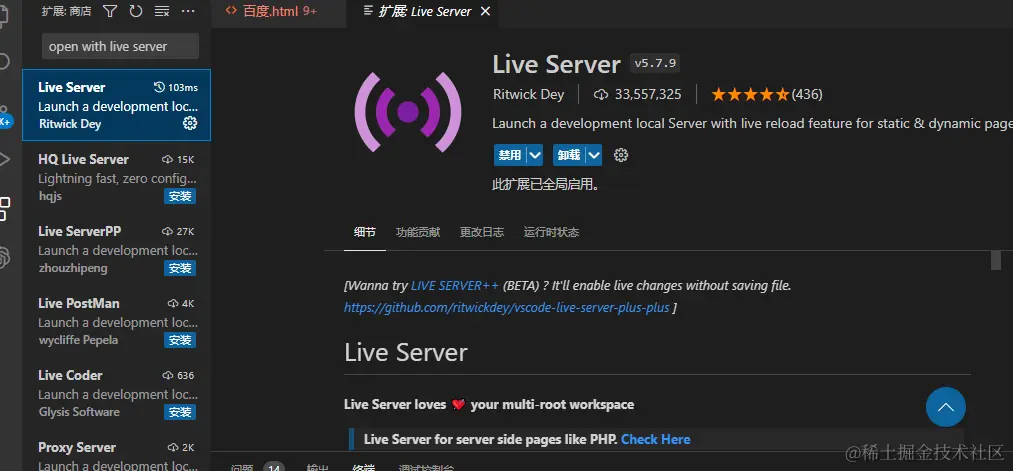Image resolution: width=1013 pixels, height=471 pixels.
Task: Click the install count download icon
Action: [x=601, y=94]
